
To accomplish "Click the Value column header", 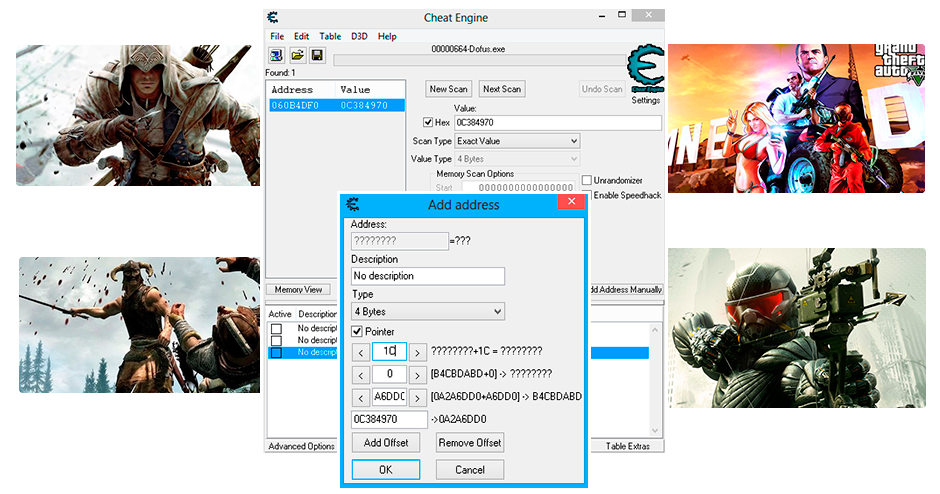I will tap(370, 89).
